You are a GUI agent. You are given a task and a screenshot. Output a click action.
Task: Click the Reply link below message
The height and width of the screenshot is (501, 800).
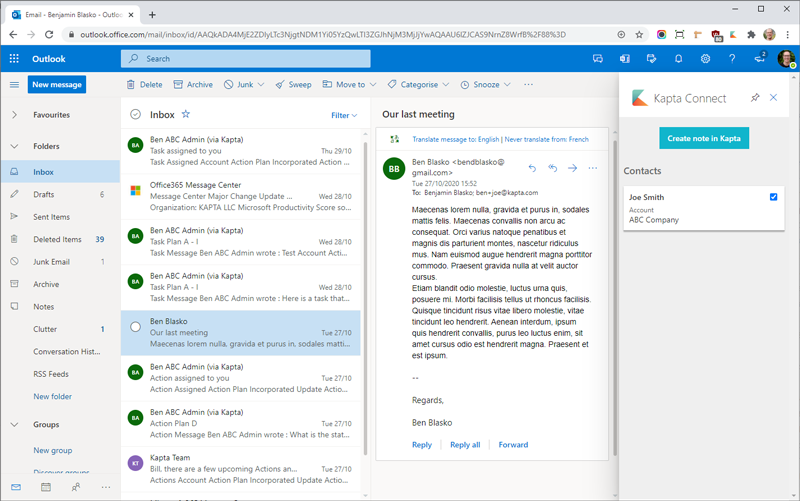[x=421, y=445]
